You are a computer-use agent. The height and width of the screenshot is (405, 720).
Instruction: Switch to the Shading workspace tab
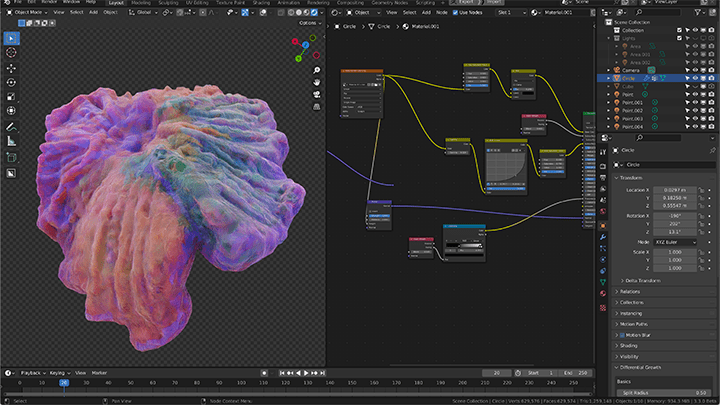point(261,3)
